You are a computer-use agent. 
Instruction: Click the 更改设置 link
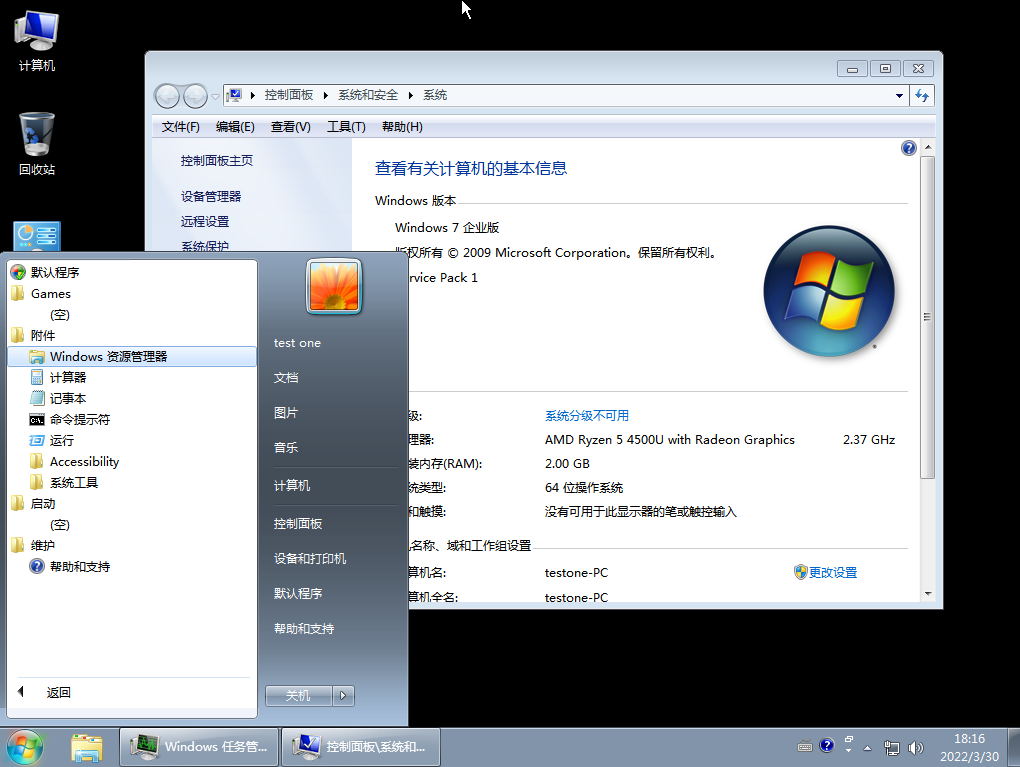coord(833,572)
